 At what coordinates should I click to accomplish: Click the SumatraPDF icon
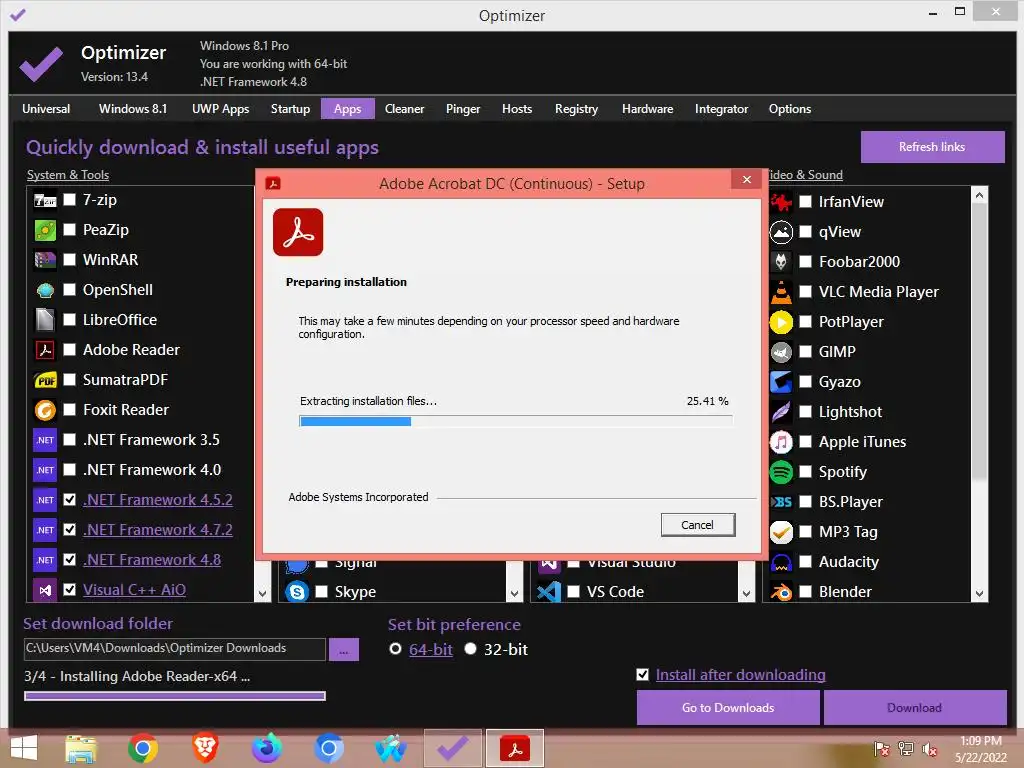point(45,380)
